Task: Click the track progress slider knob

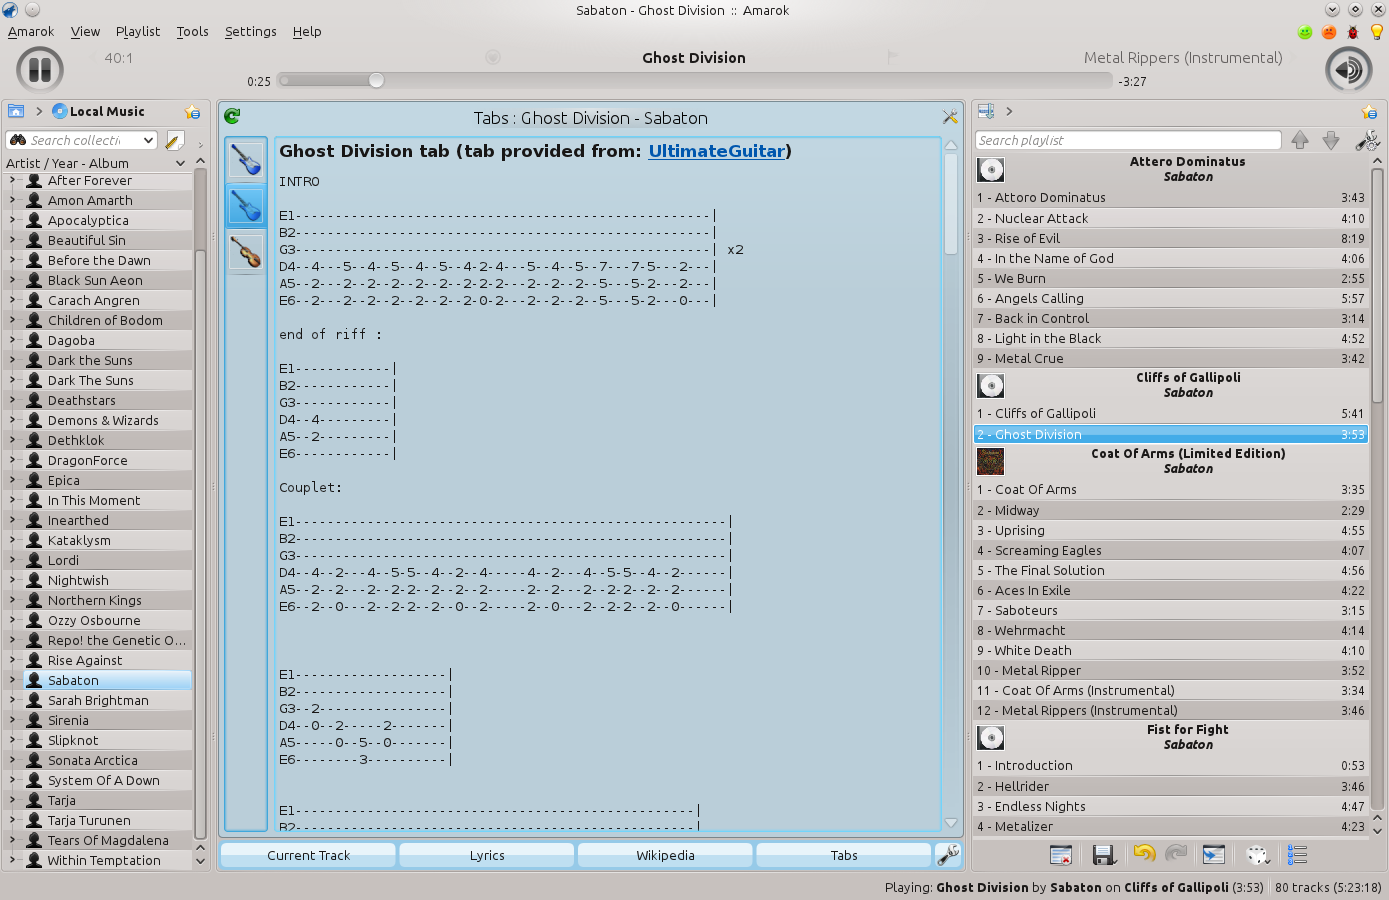Action: coord(376,80)
